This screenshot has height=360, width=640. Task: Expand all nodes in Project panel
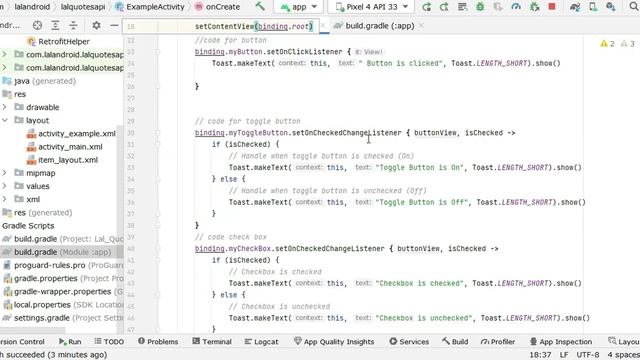[55, 26]
